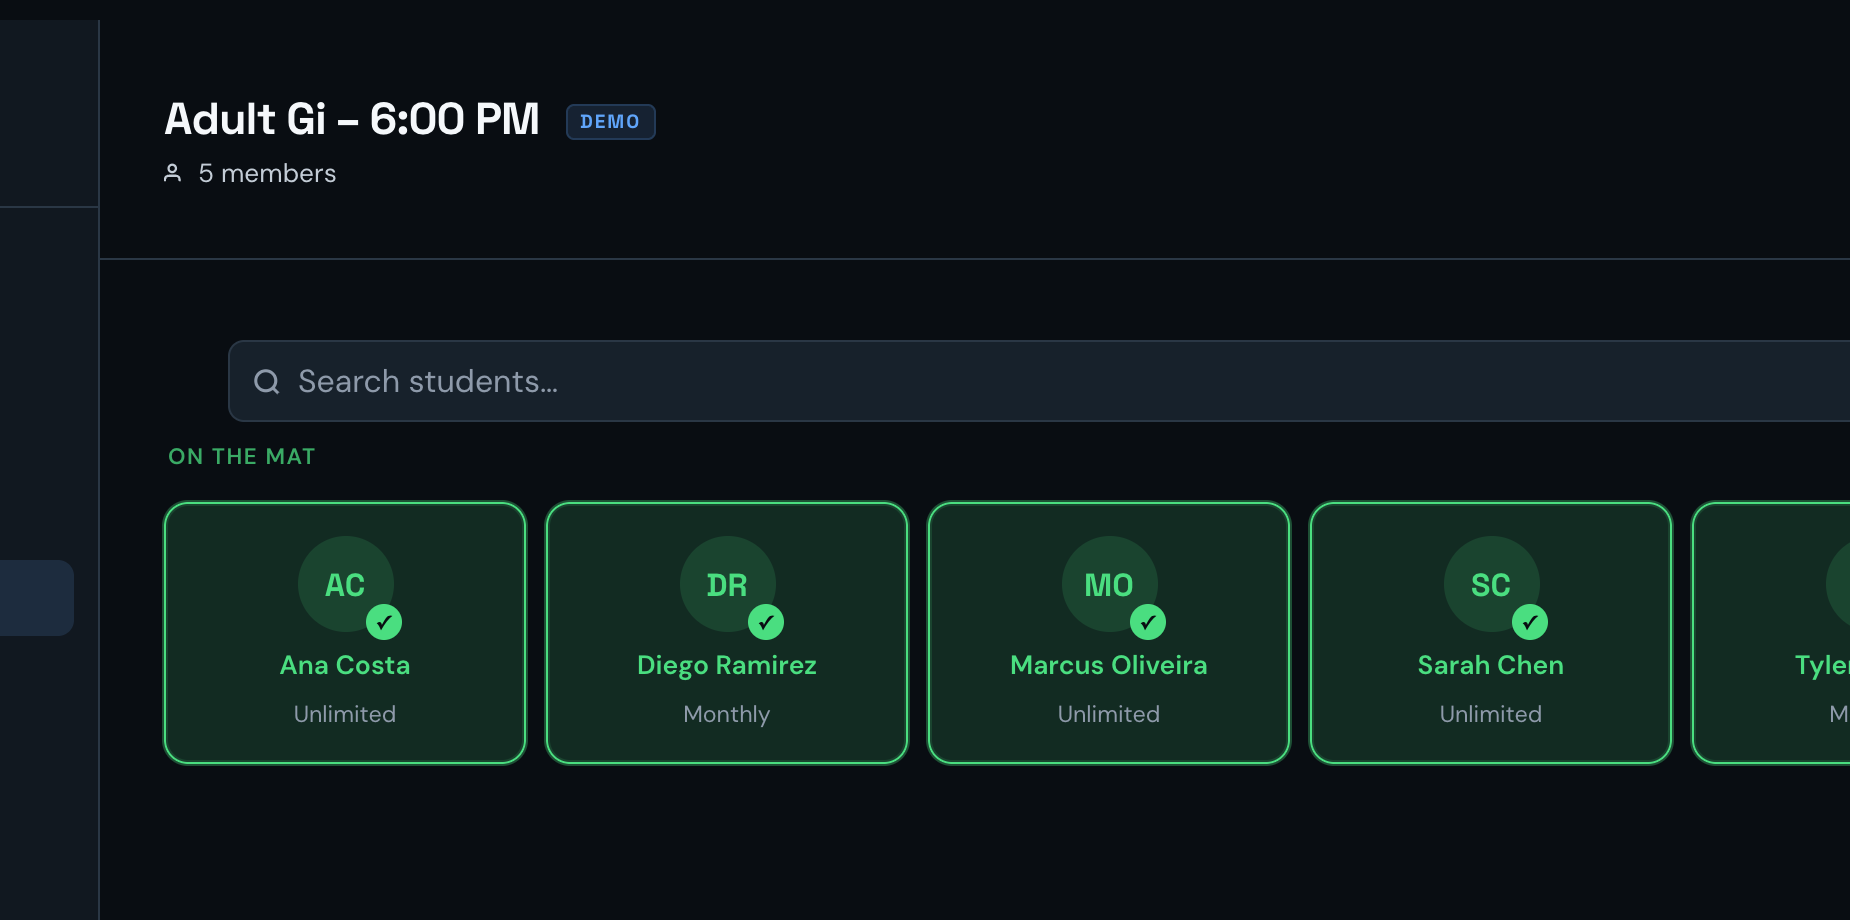Click the DEMO badge

click(610, 122)
